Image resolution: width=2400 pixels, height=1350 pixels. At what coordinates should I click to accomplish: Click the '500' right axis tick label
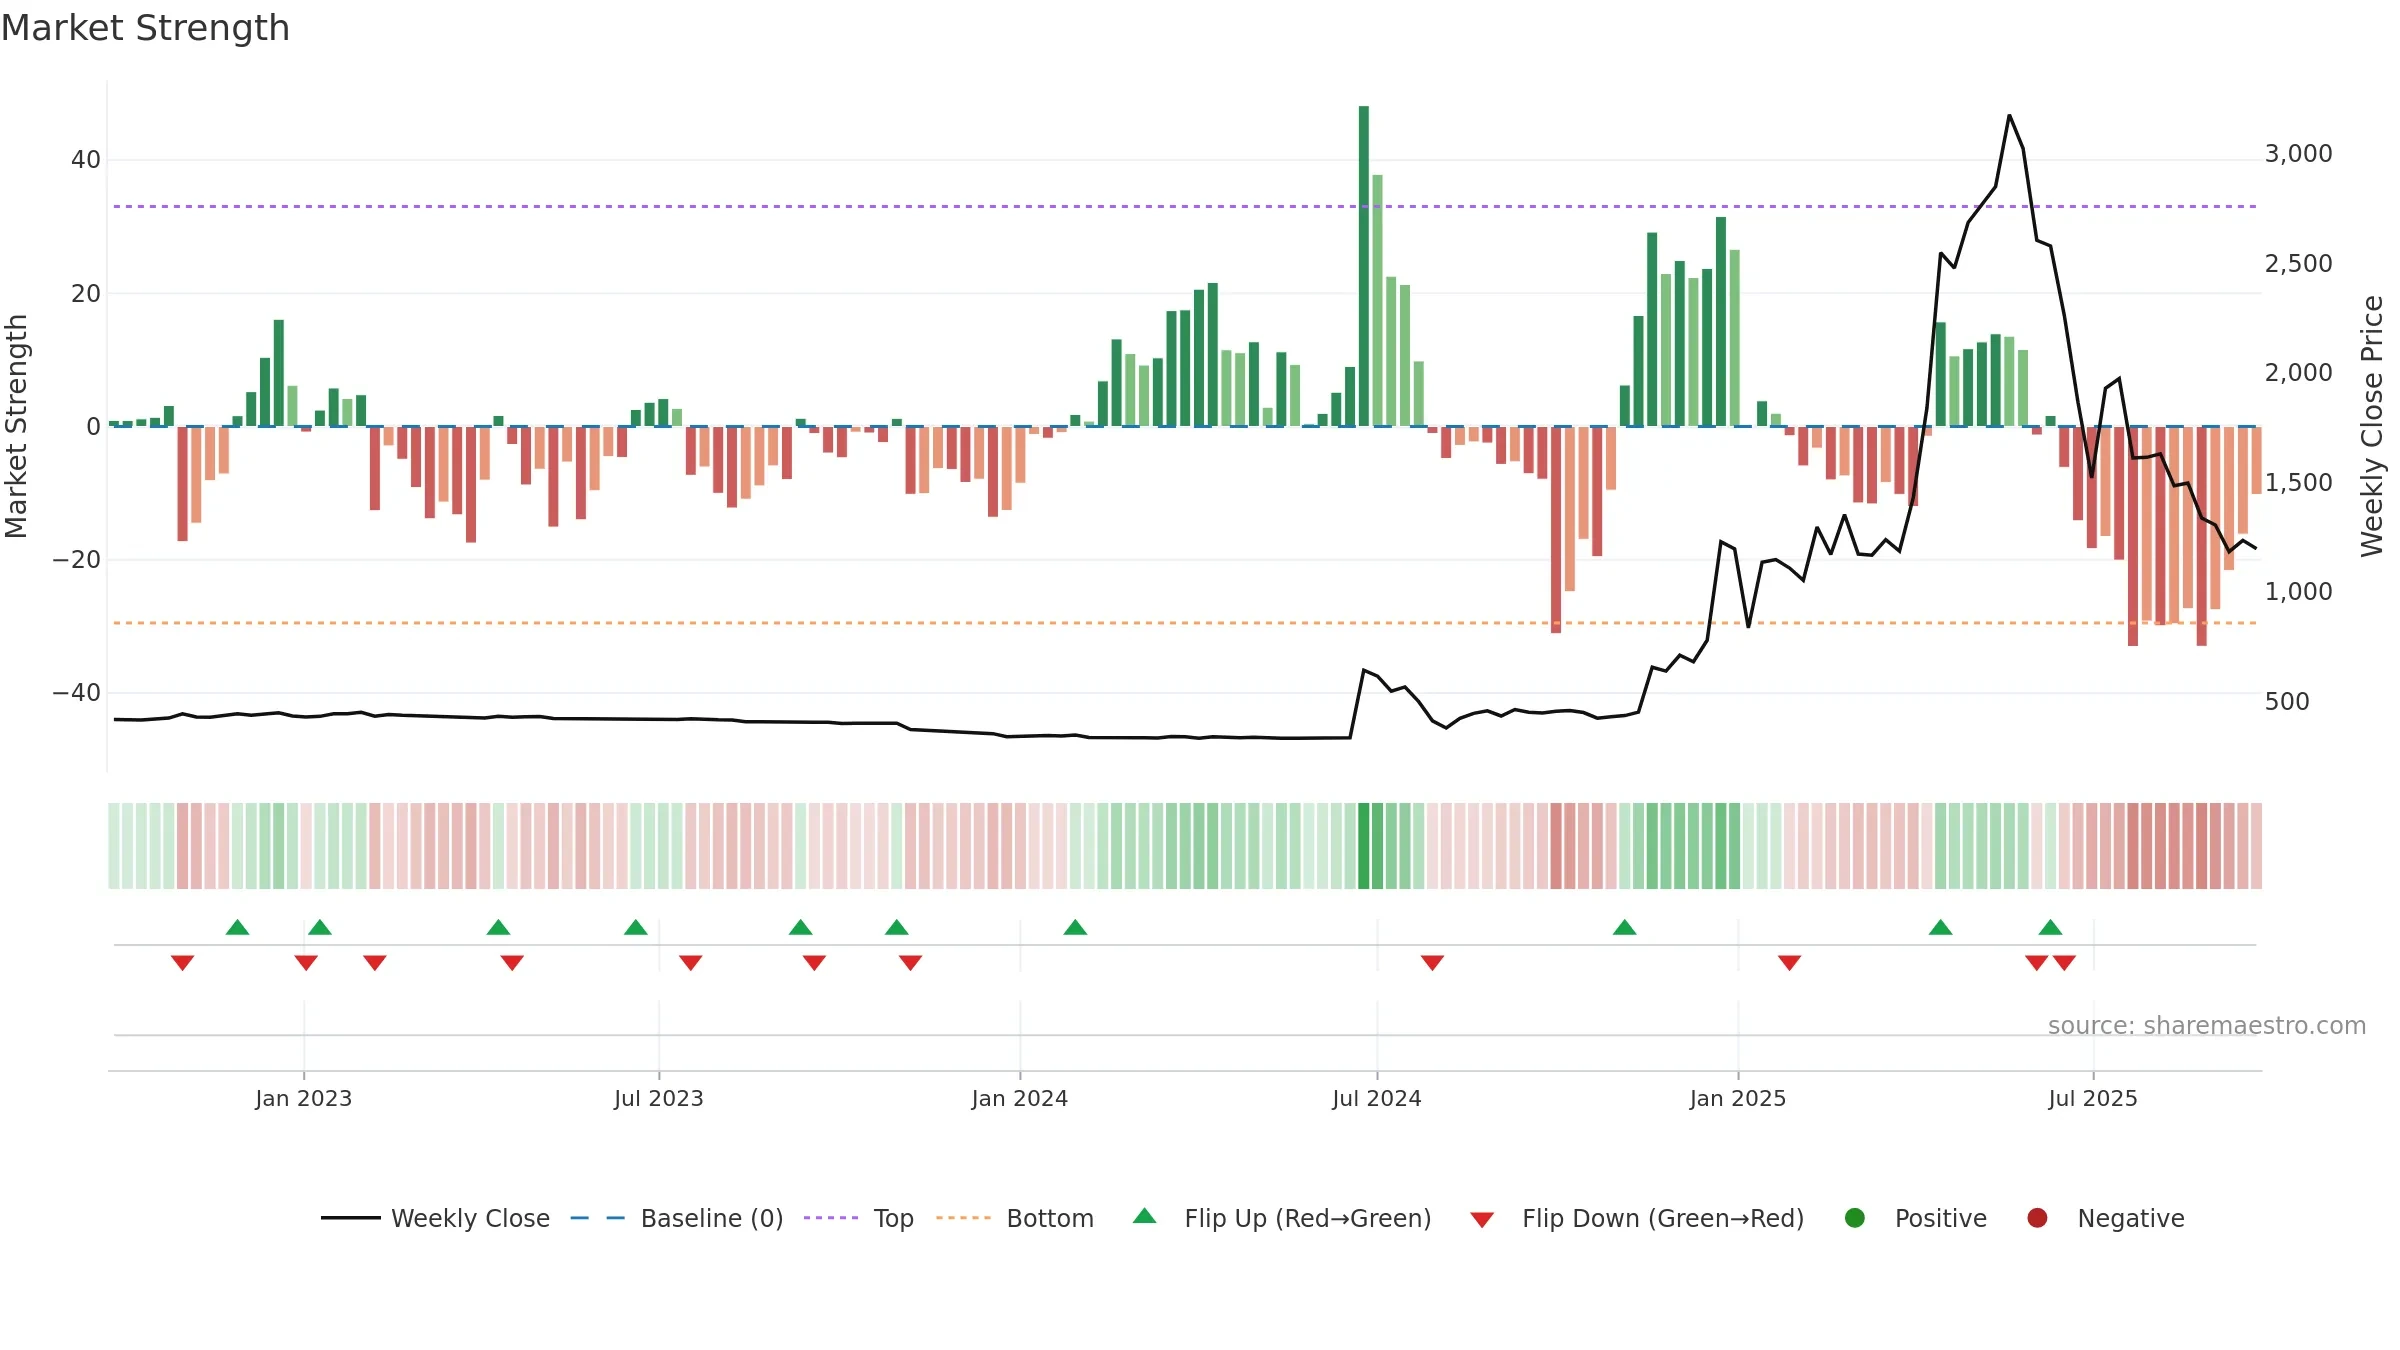(x=2287, y=702)
